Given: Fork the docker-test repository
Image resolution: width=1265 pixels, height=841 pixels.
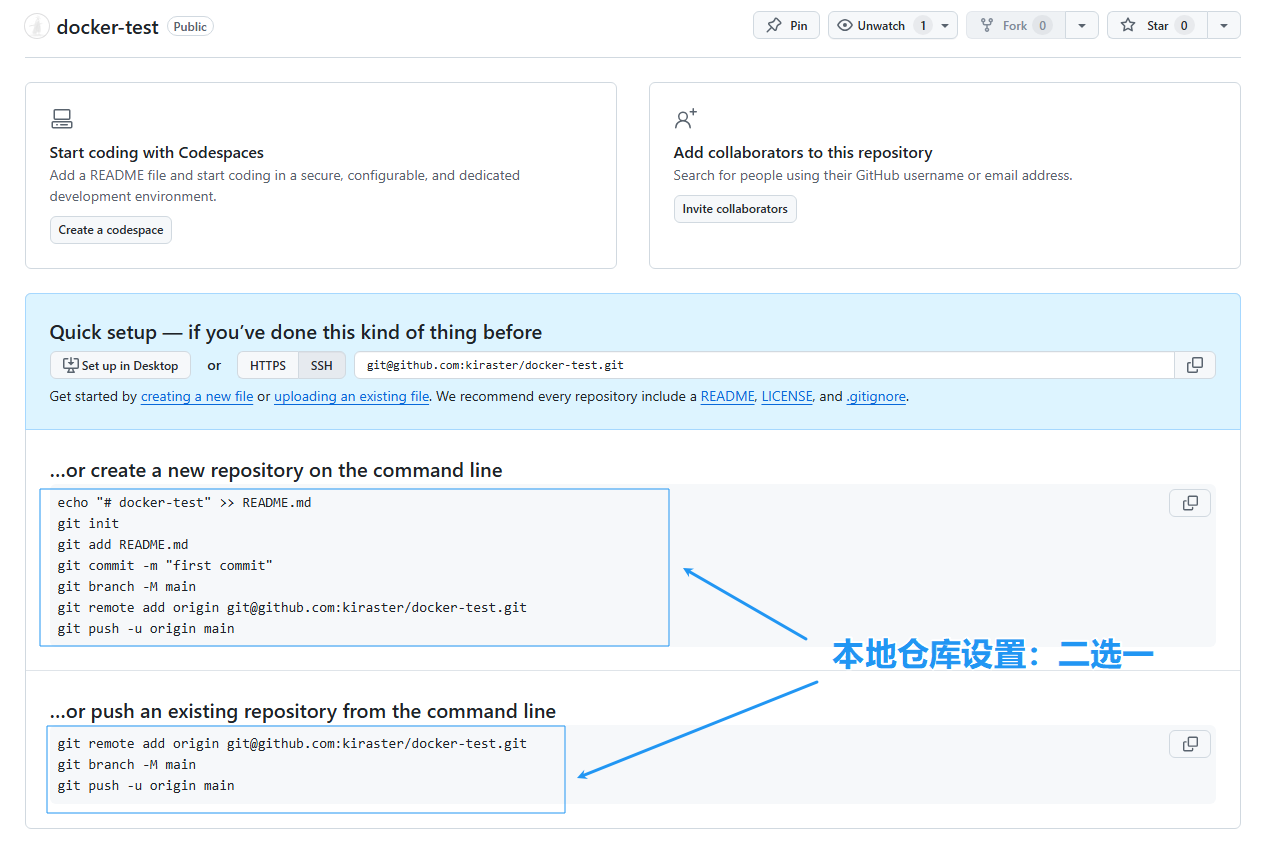Looking at the screenshot, I should [x=1015, y=25].
